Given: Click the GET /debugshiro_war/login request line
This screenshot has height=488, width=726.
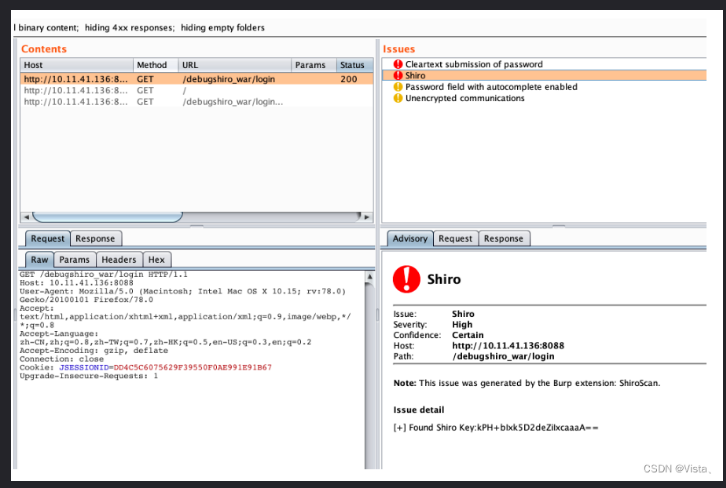Looking at the screenshot, I should pos(103,275).
